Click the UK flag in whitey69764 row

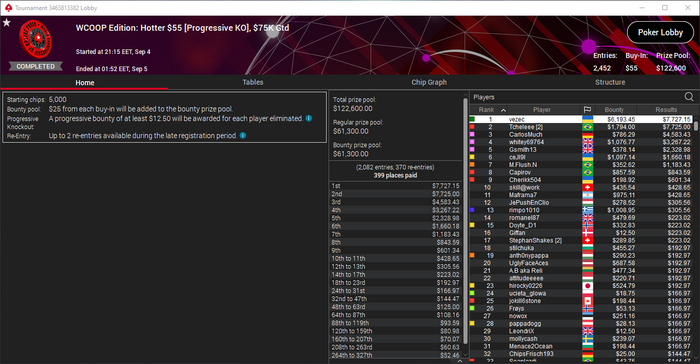coord(588,142)
